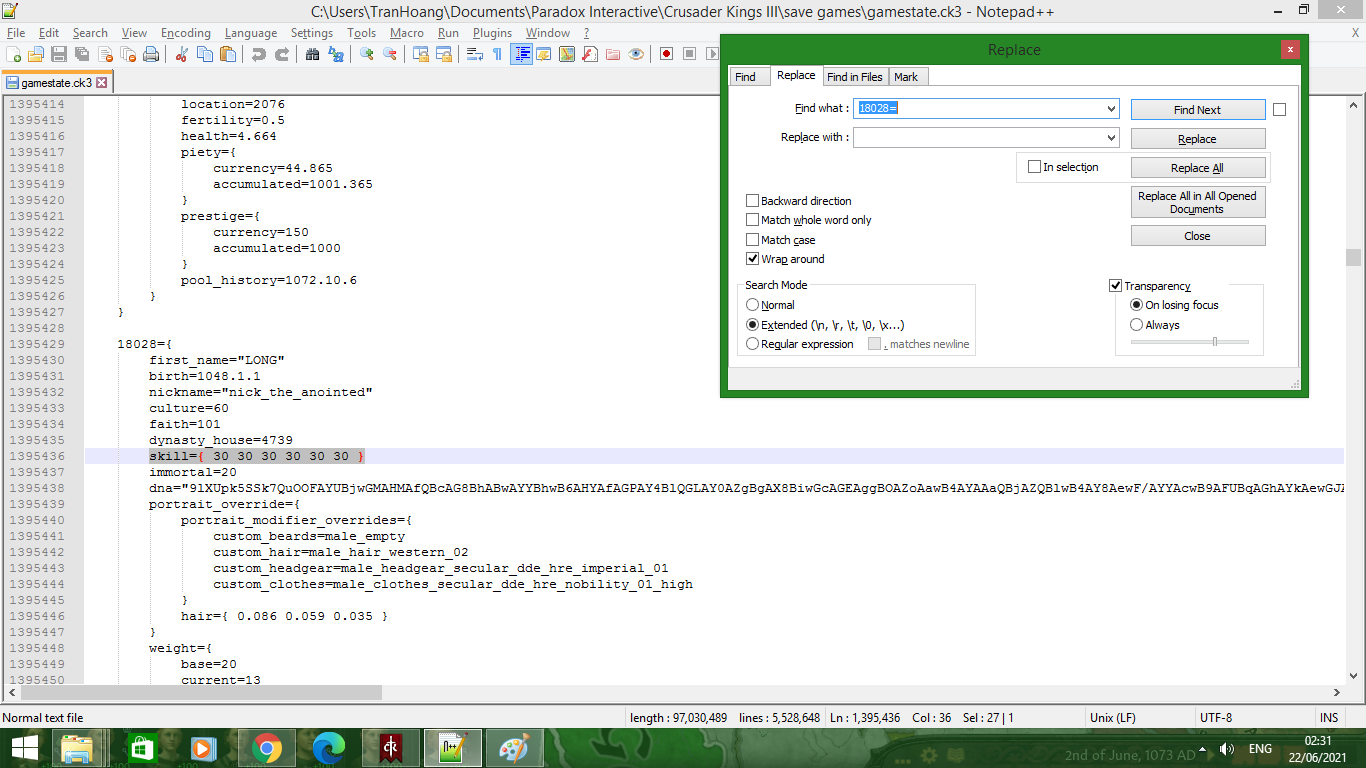
Task: Cut selection using the scissors icon
Action: 182,54
